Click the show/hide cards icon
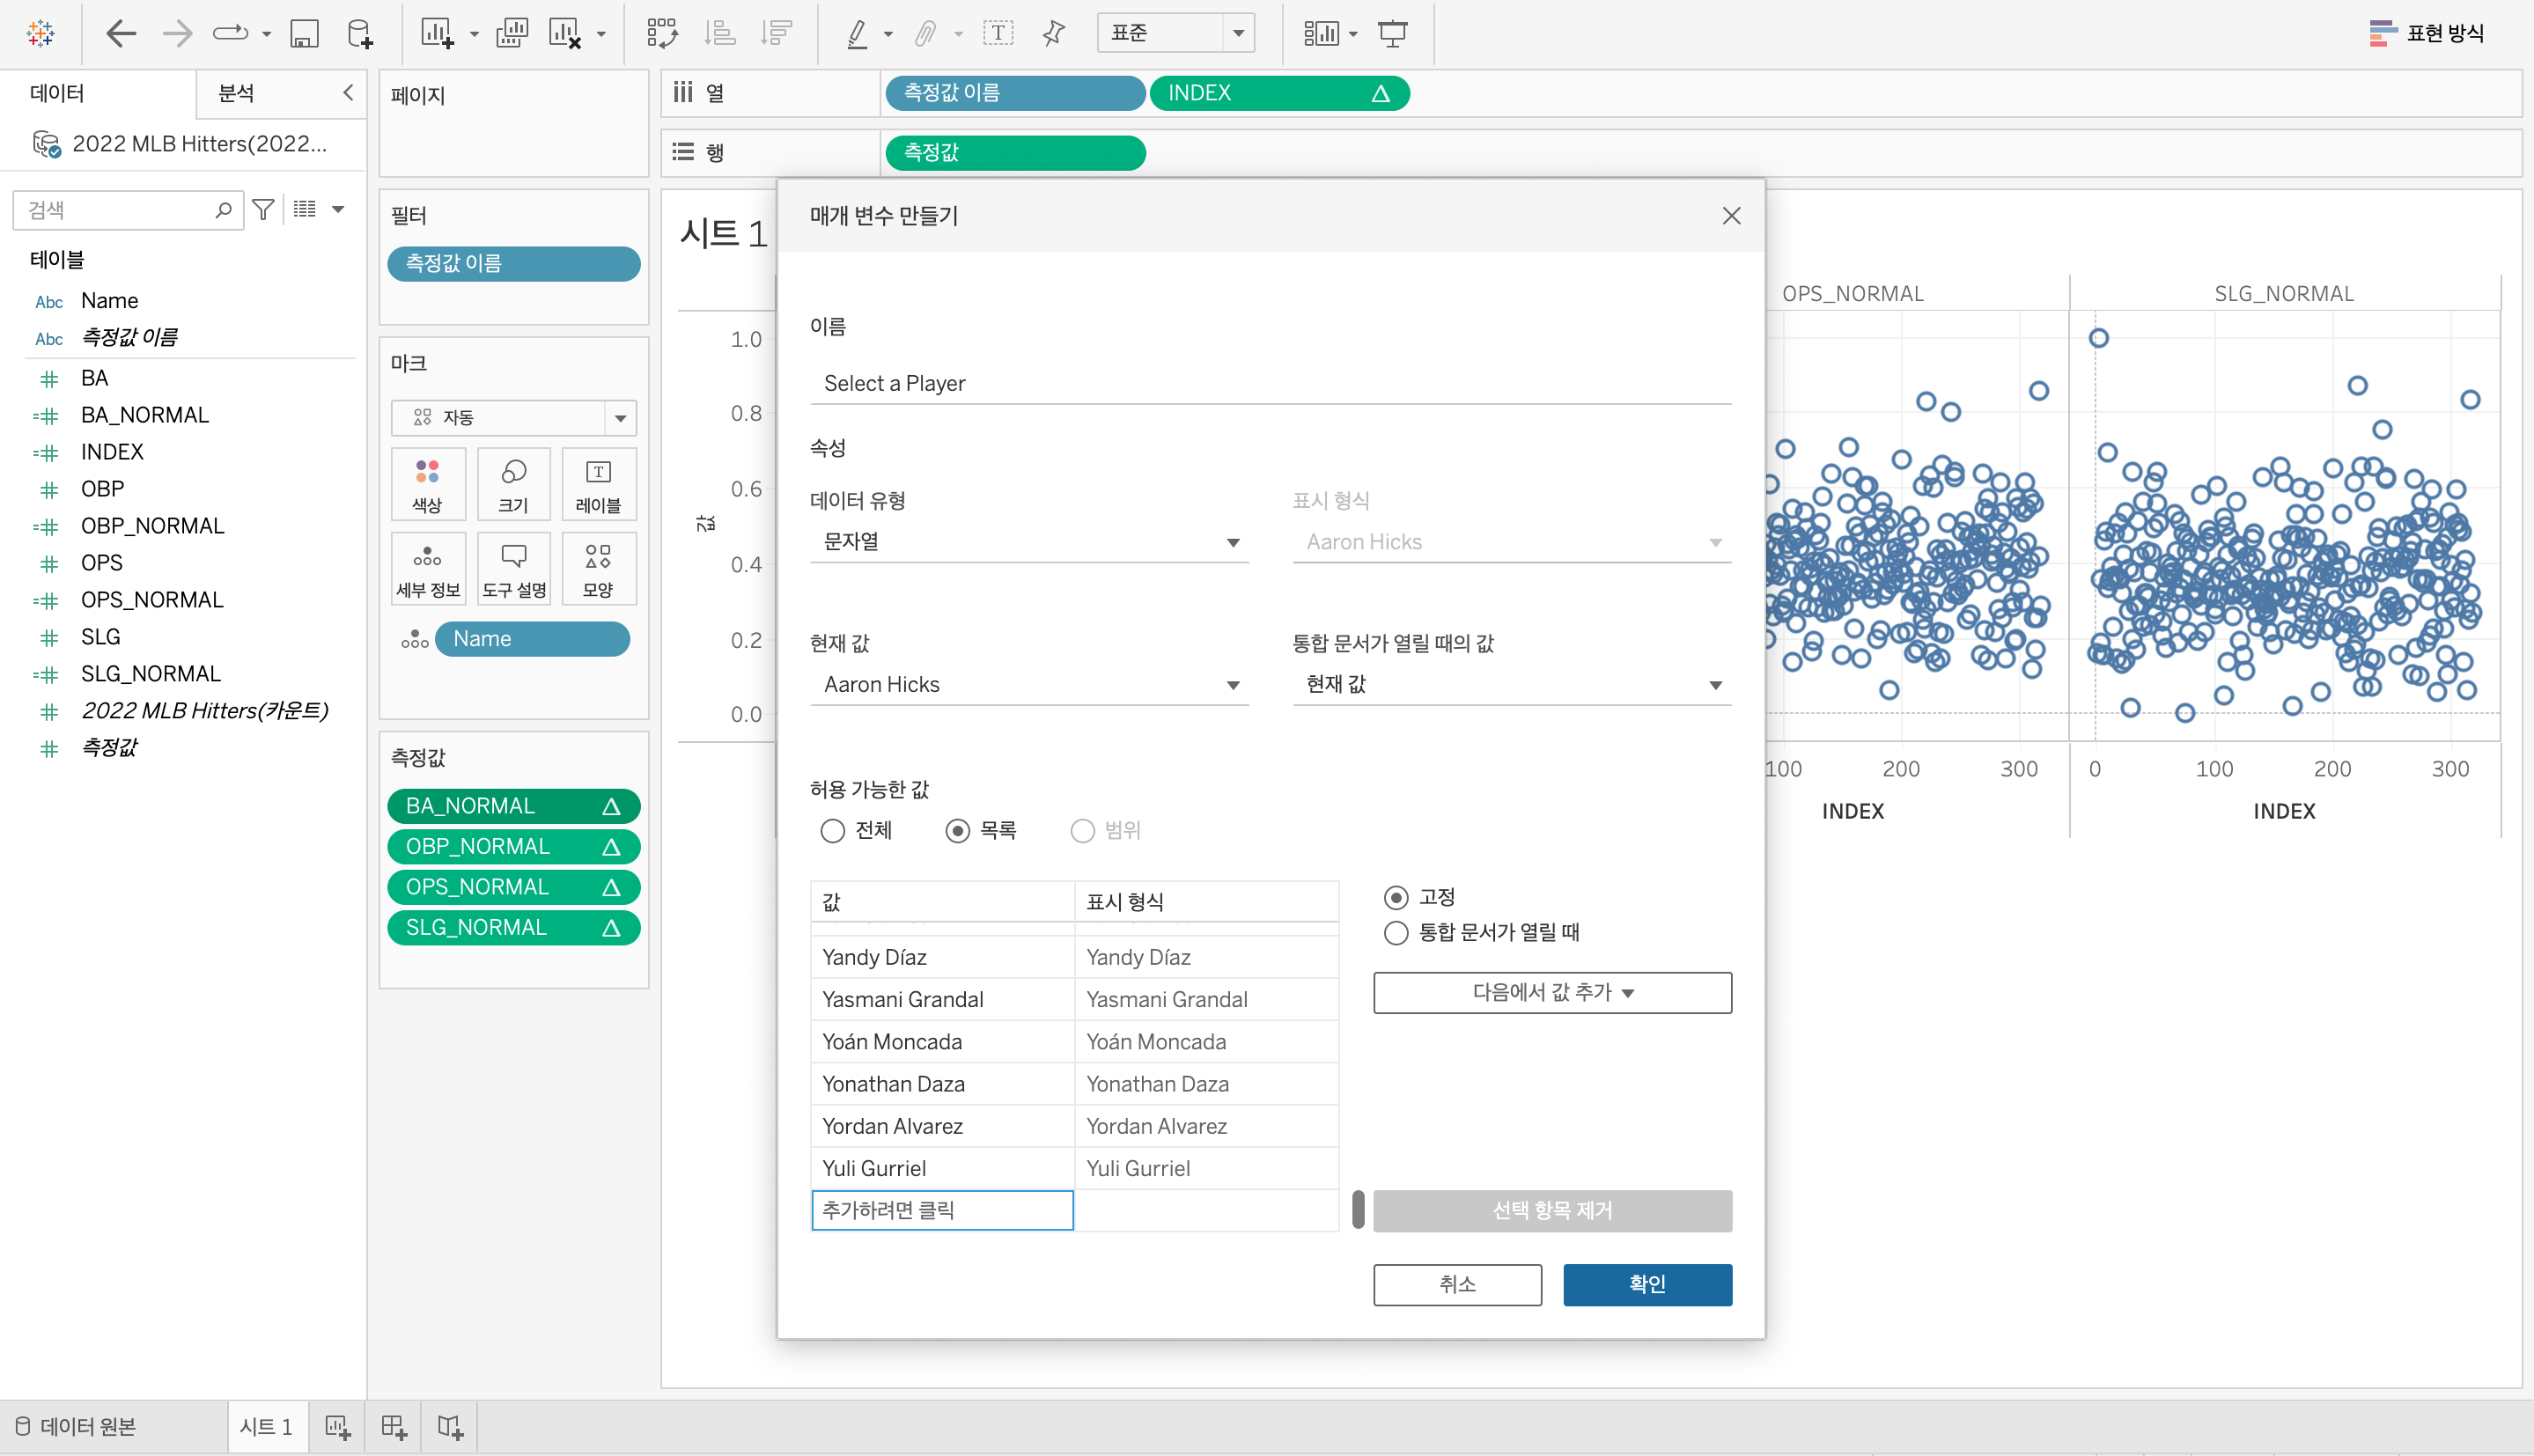The width and height of the screenshot is (2534, 1456). (x=1321, y=33)
